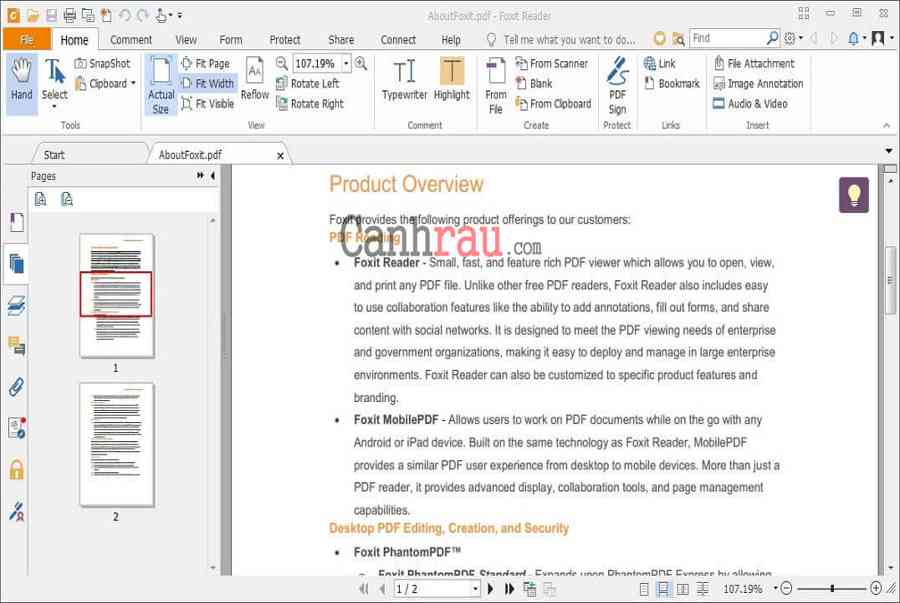Toggle Fit Width zoom mode
Image resolution: width=900 pixels, height=603 pixels.
(208, 84)
